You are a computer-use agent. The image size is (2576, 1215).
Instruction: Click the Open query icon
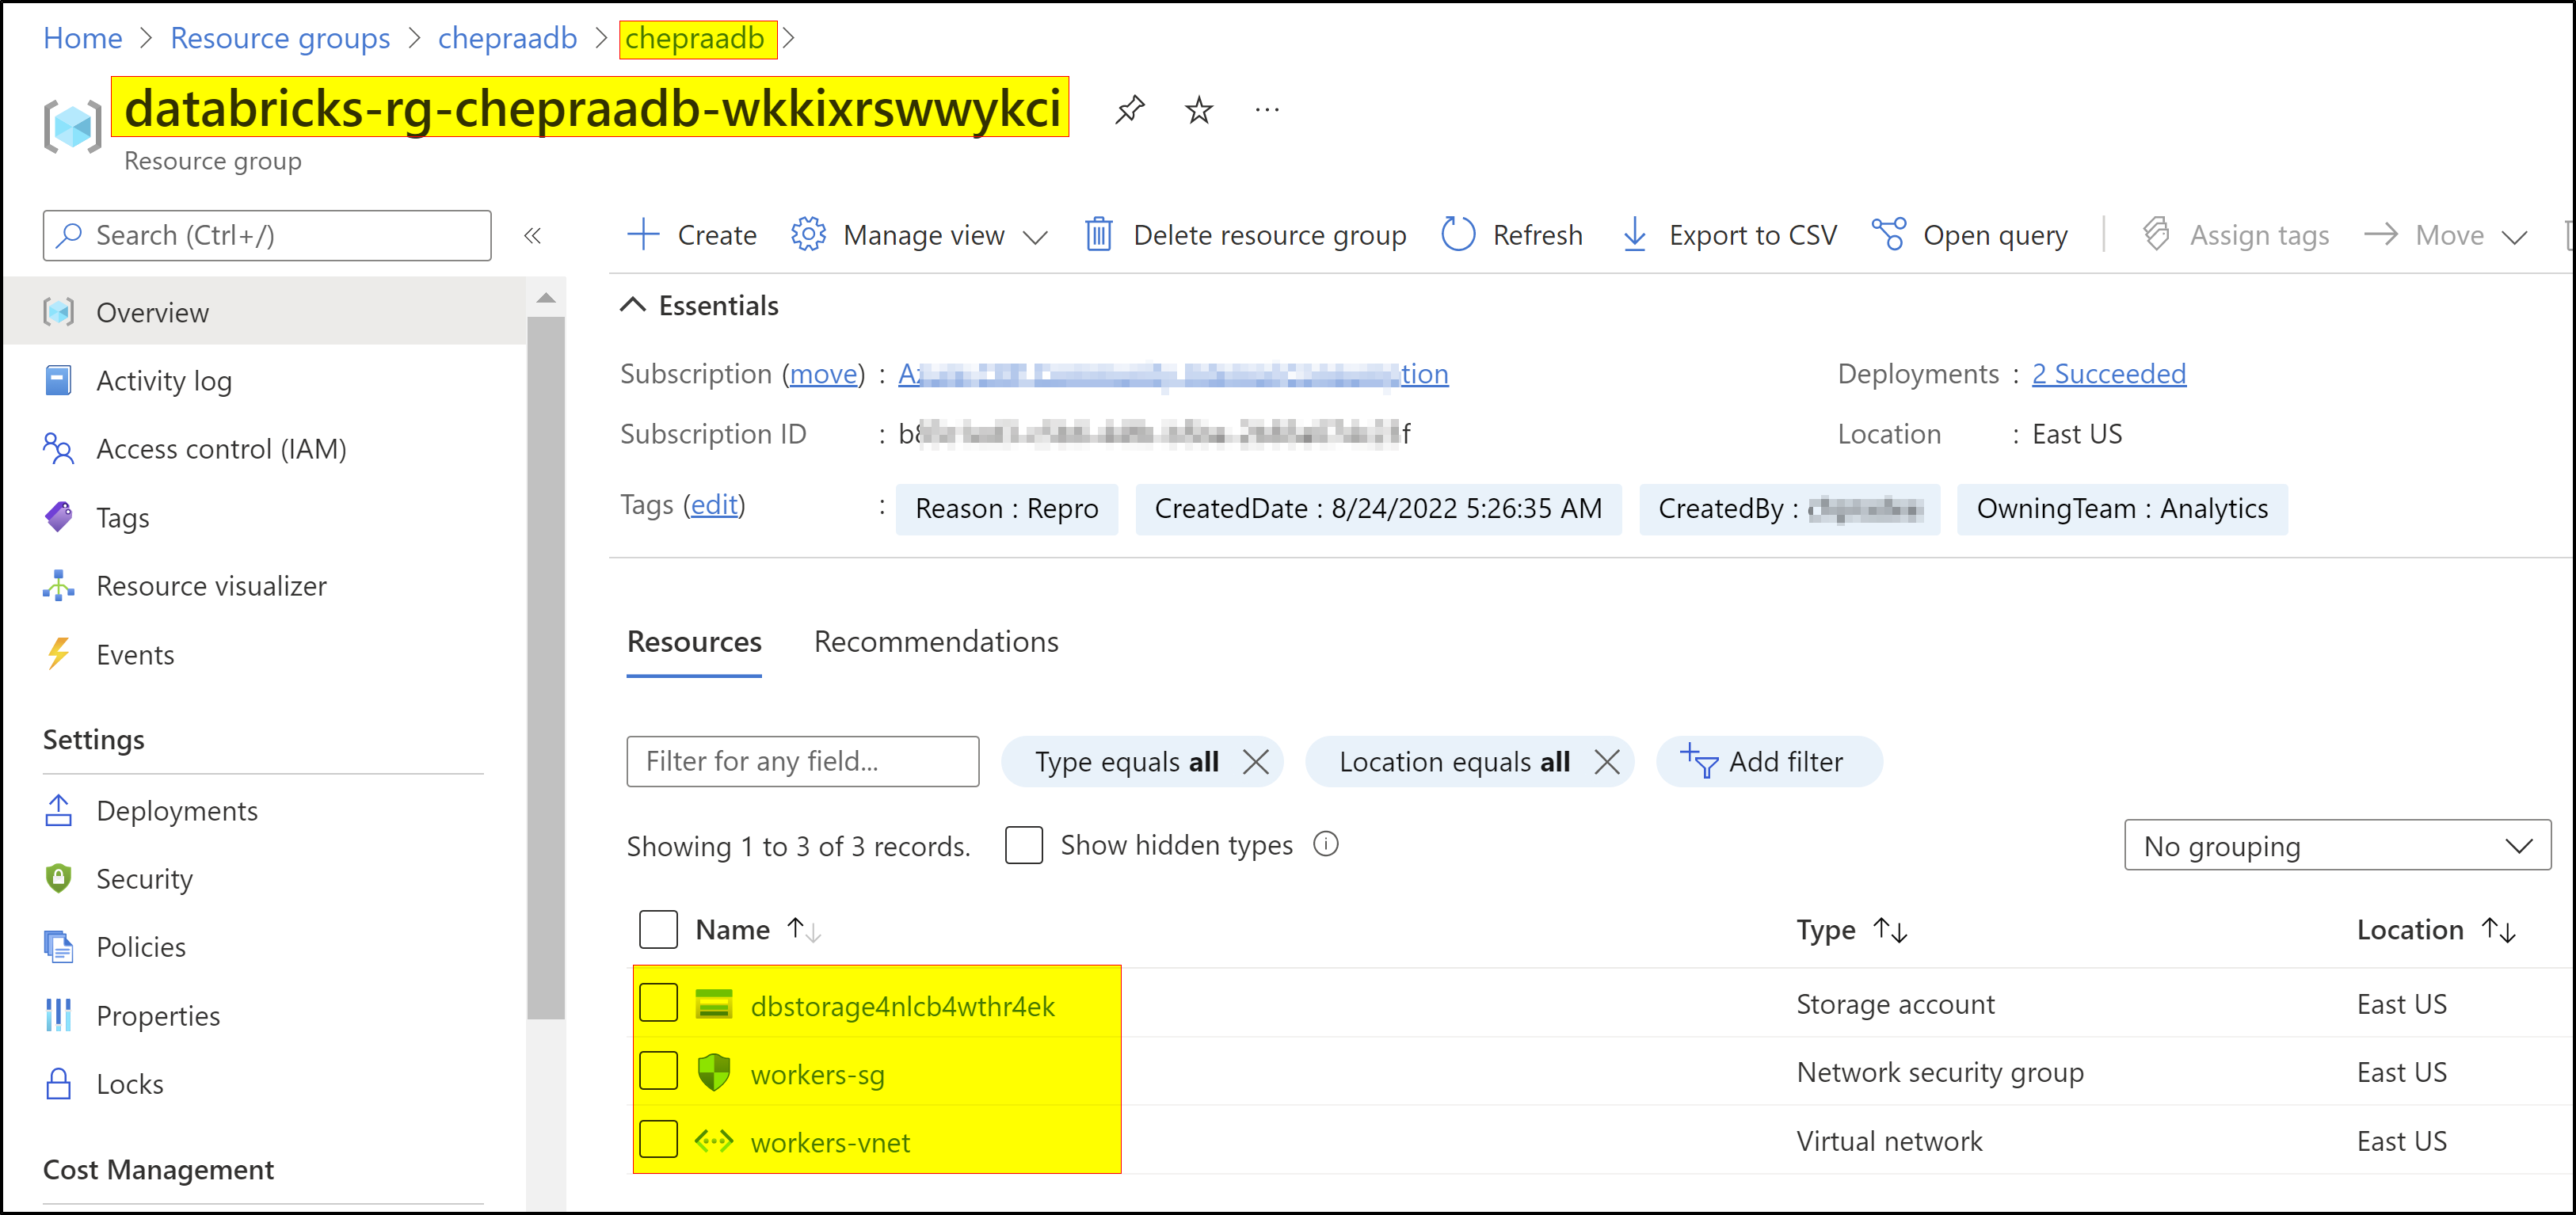click(1888, 234)
